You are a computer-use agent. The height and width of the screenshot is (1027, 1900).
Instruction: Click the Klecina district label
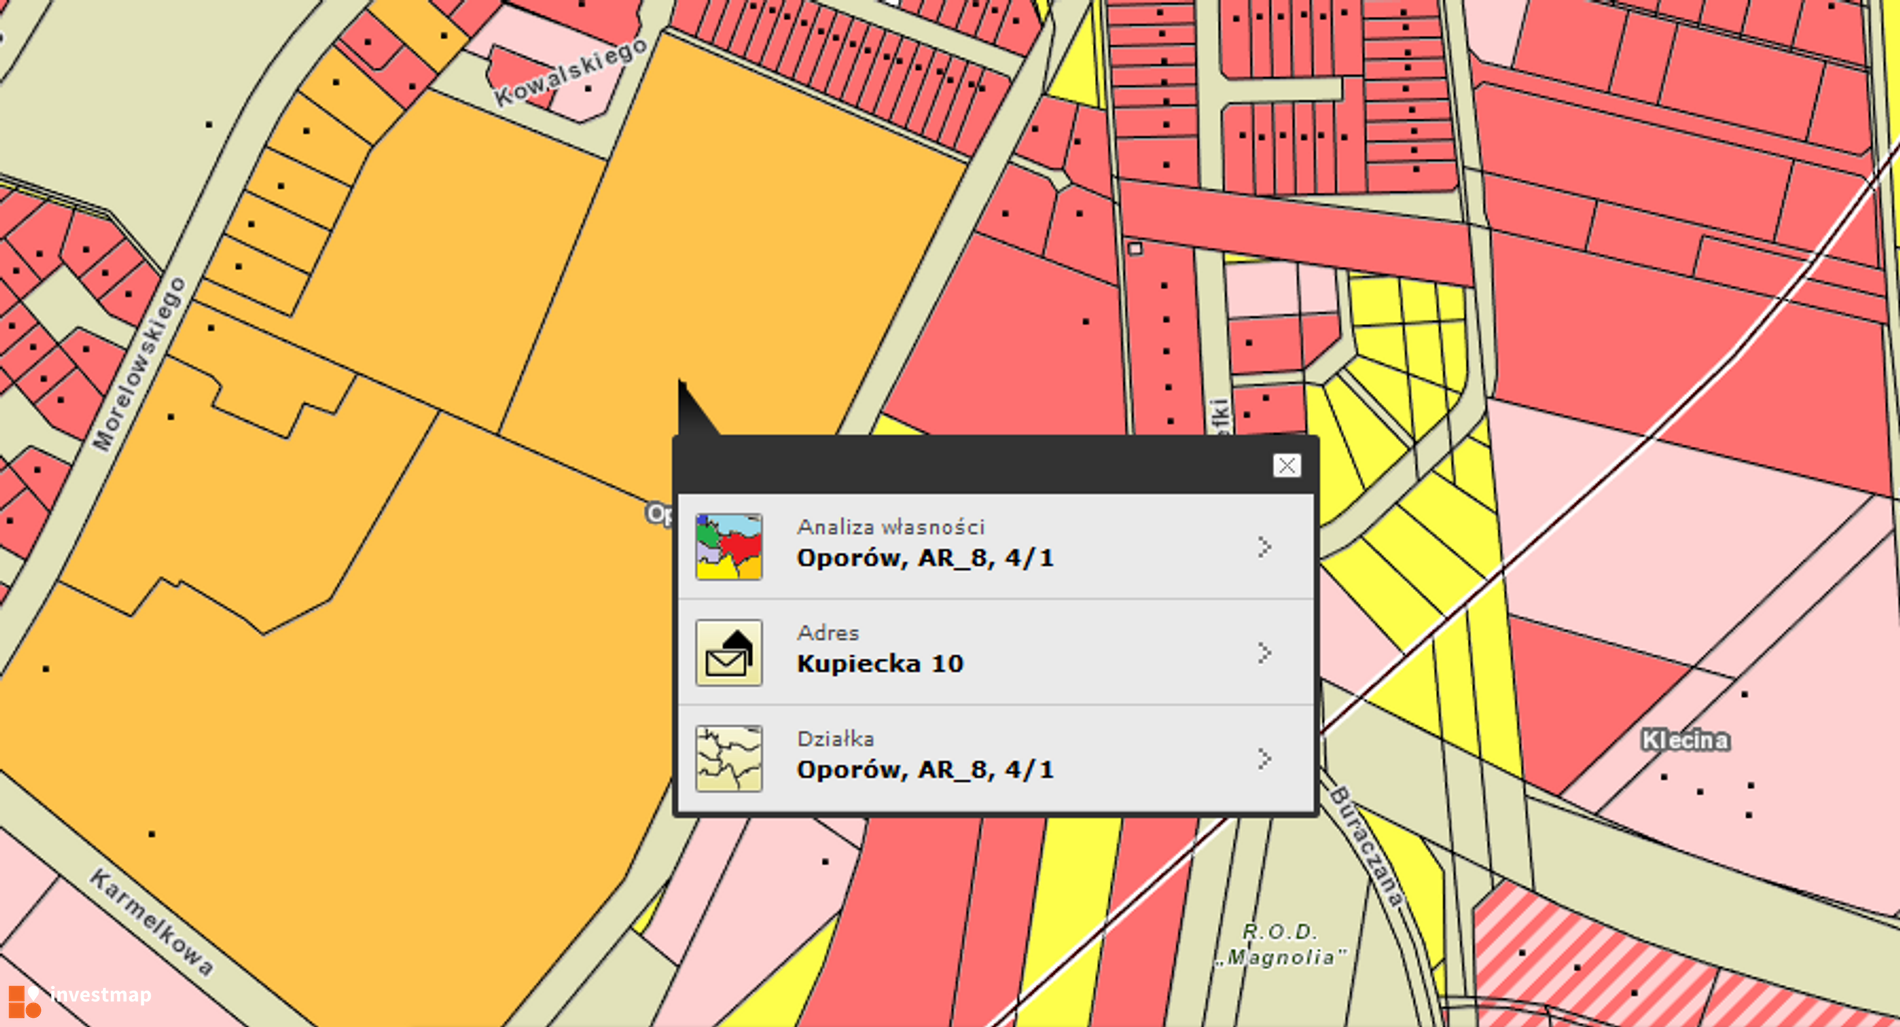(1685, 740)
